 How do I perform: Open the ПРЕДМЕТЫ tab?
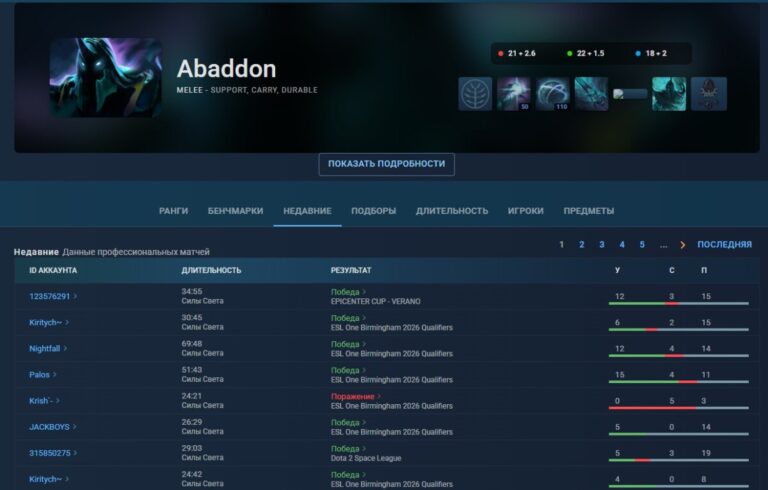(x=589, y=211)
